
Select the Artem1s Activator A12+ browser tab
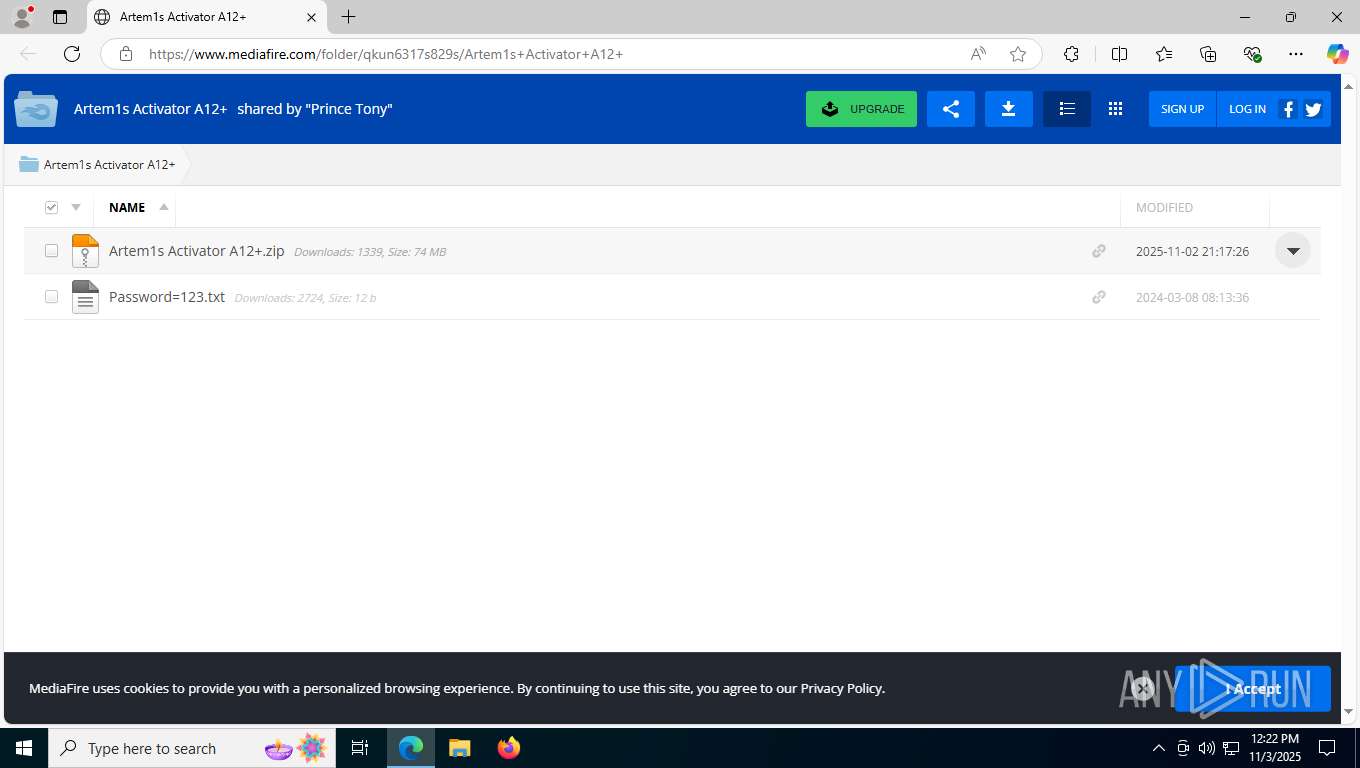(x=206, y=17)
